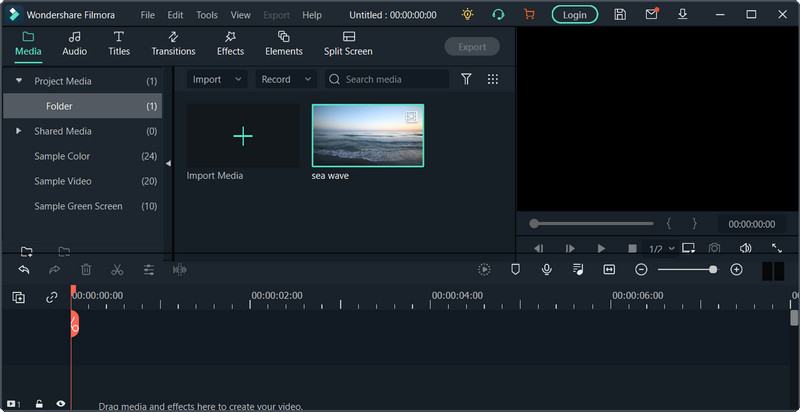The height and width of the screenshot is (412, 800).
Task: Click the preview progress slider
Action: 593,223
